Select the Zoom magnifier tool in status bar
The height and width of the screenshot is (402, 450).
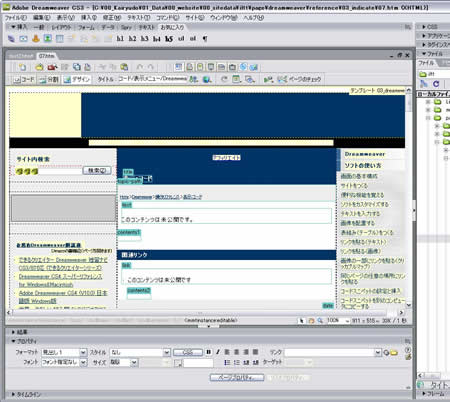pos(320,321)
